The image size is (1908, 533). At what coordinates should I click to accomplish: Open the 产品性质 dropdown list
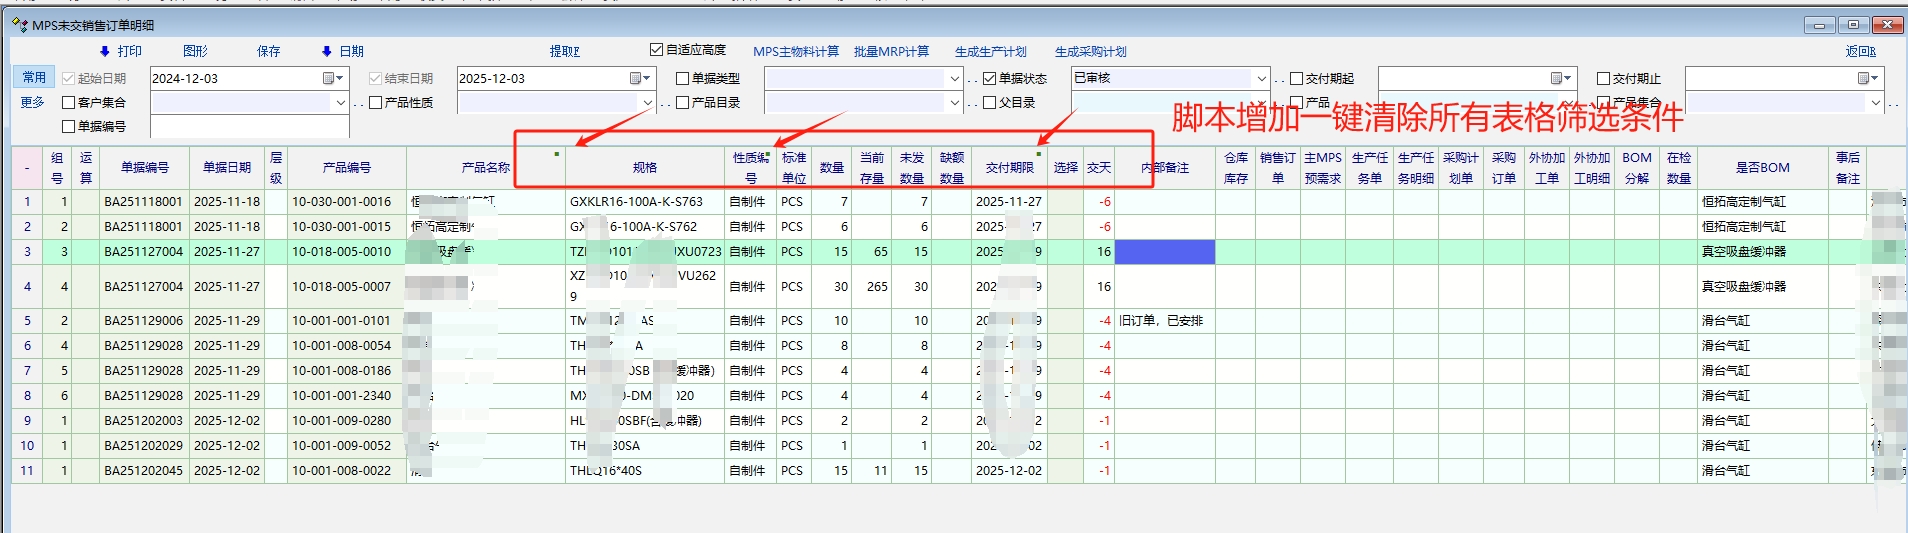point(647,102)
